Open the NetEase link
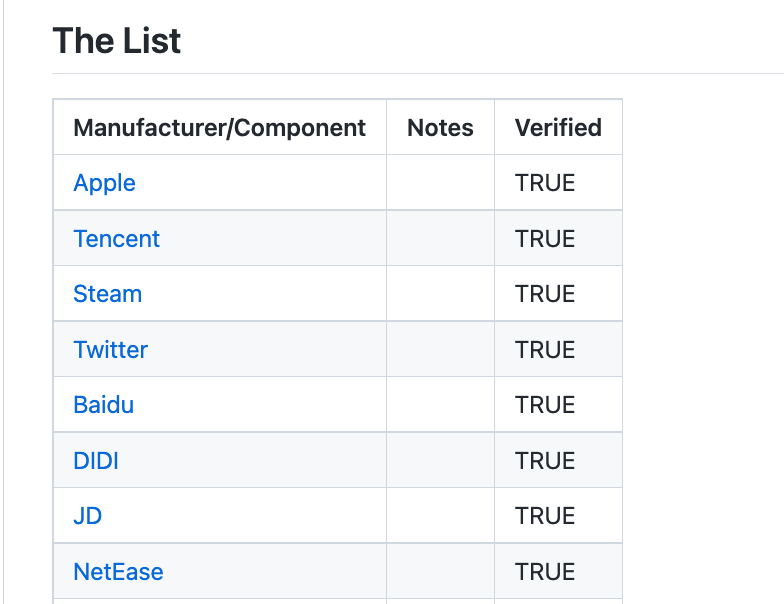Image resolution: width=784 pixels, height=604 pixels. pyautogui.click(x=118, y=572)
